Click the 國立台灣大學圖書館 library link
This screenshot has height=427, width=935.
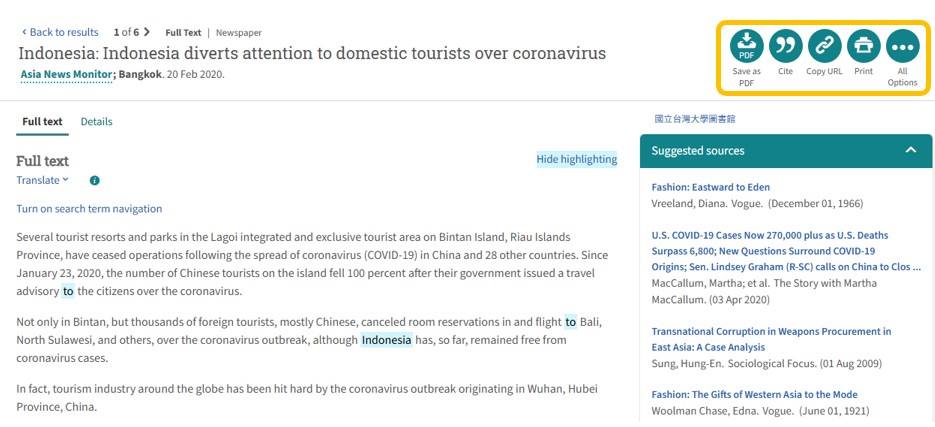coord(694,119)
